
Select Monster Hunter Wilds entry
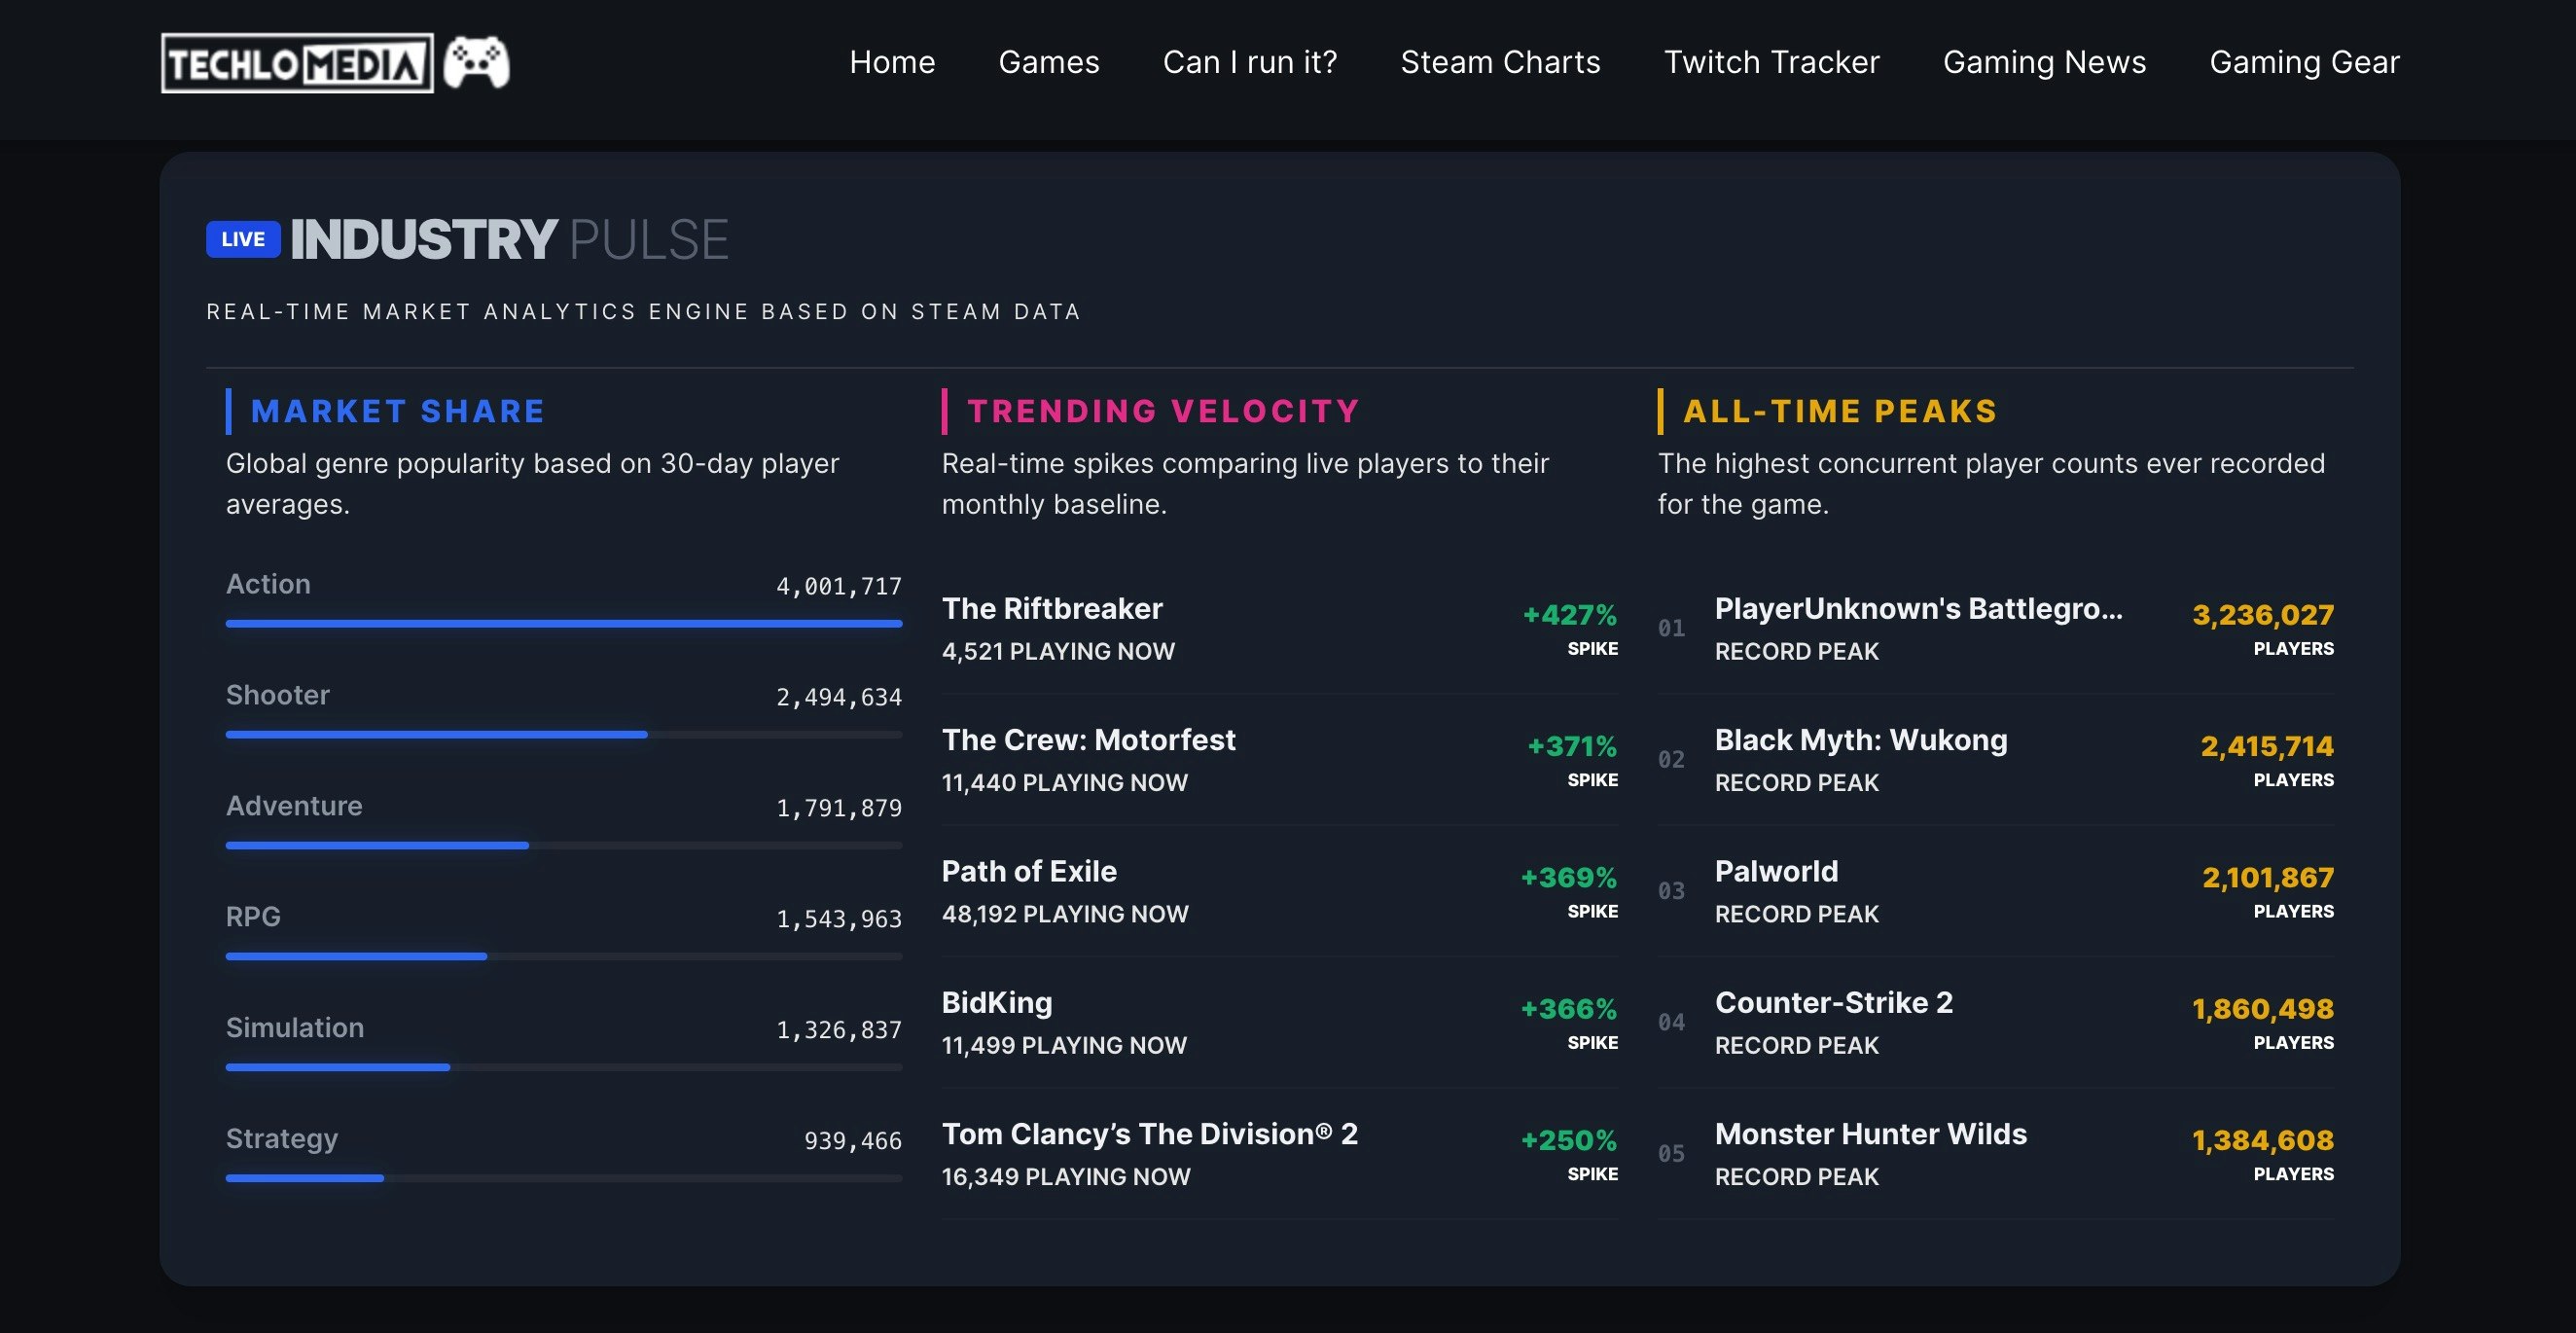coord(1870,1134)
